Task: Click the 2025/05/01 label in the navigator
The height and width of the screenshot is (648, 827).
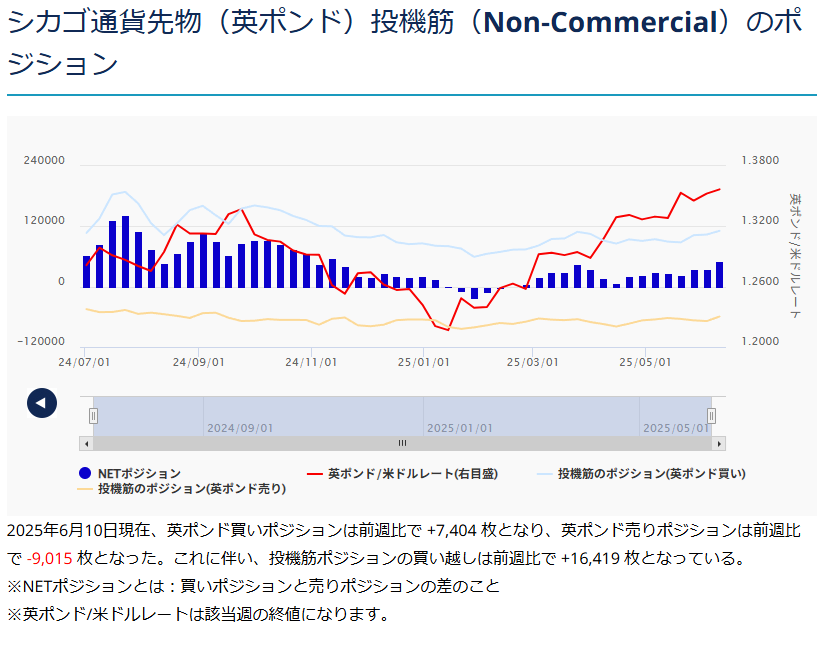Action: click(676, 428)
